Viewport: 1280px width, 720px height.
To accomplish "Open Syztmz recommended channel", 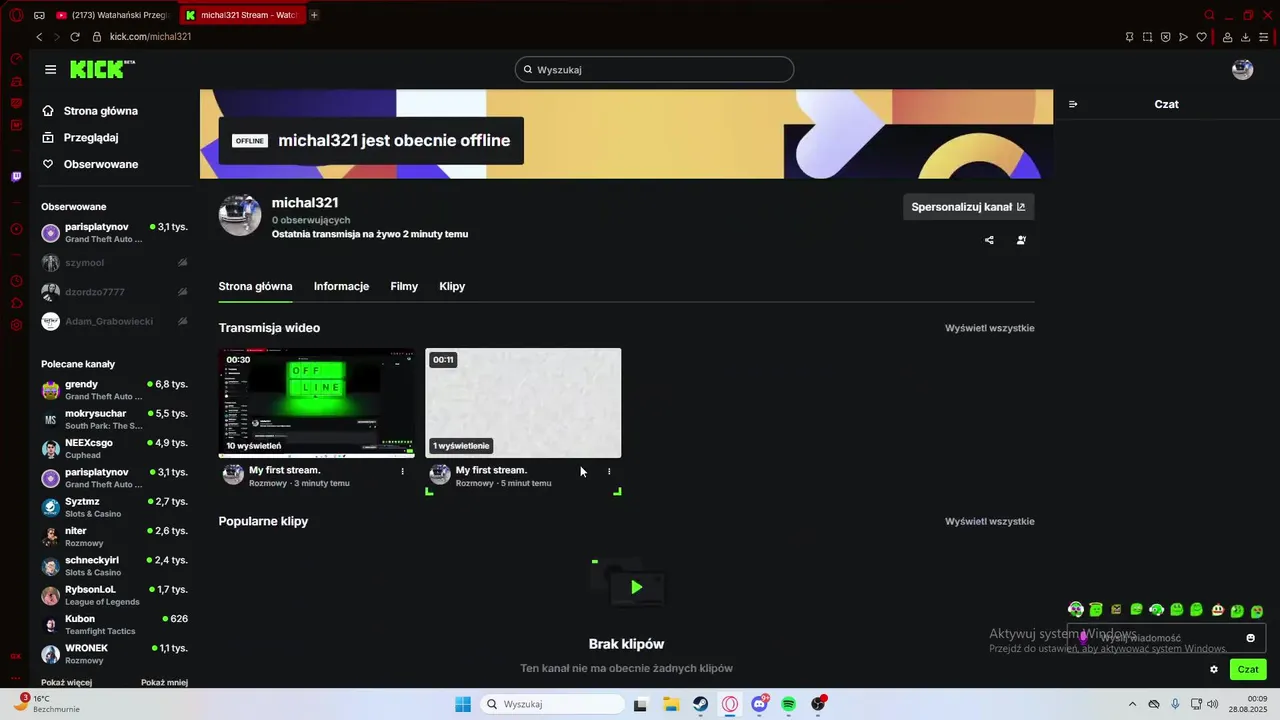I will (x=115, y=507).
